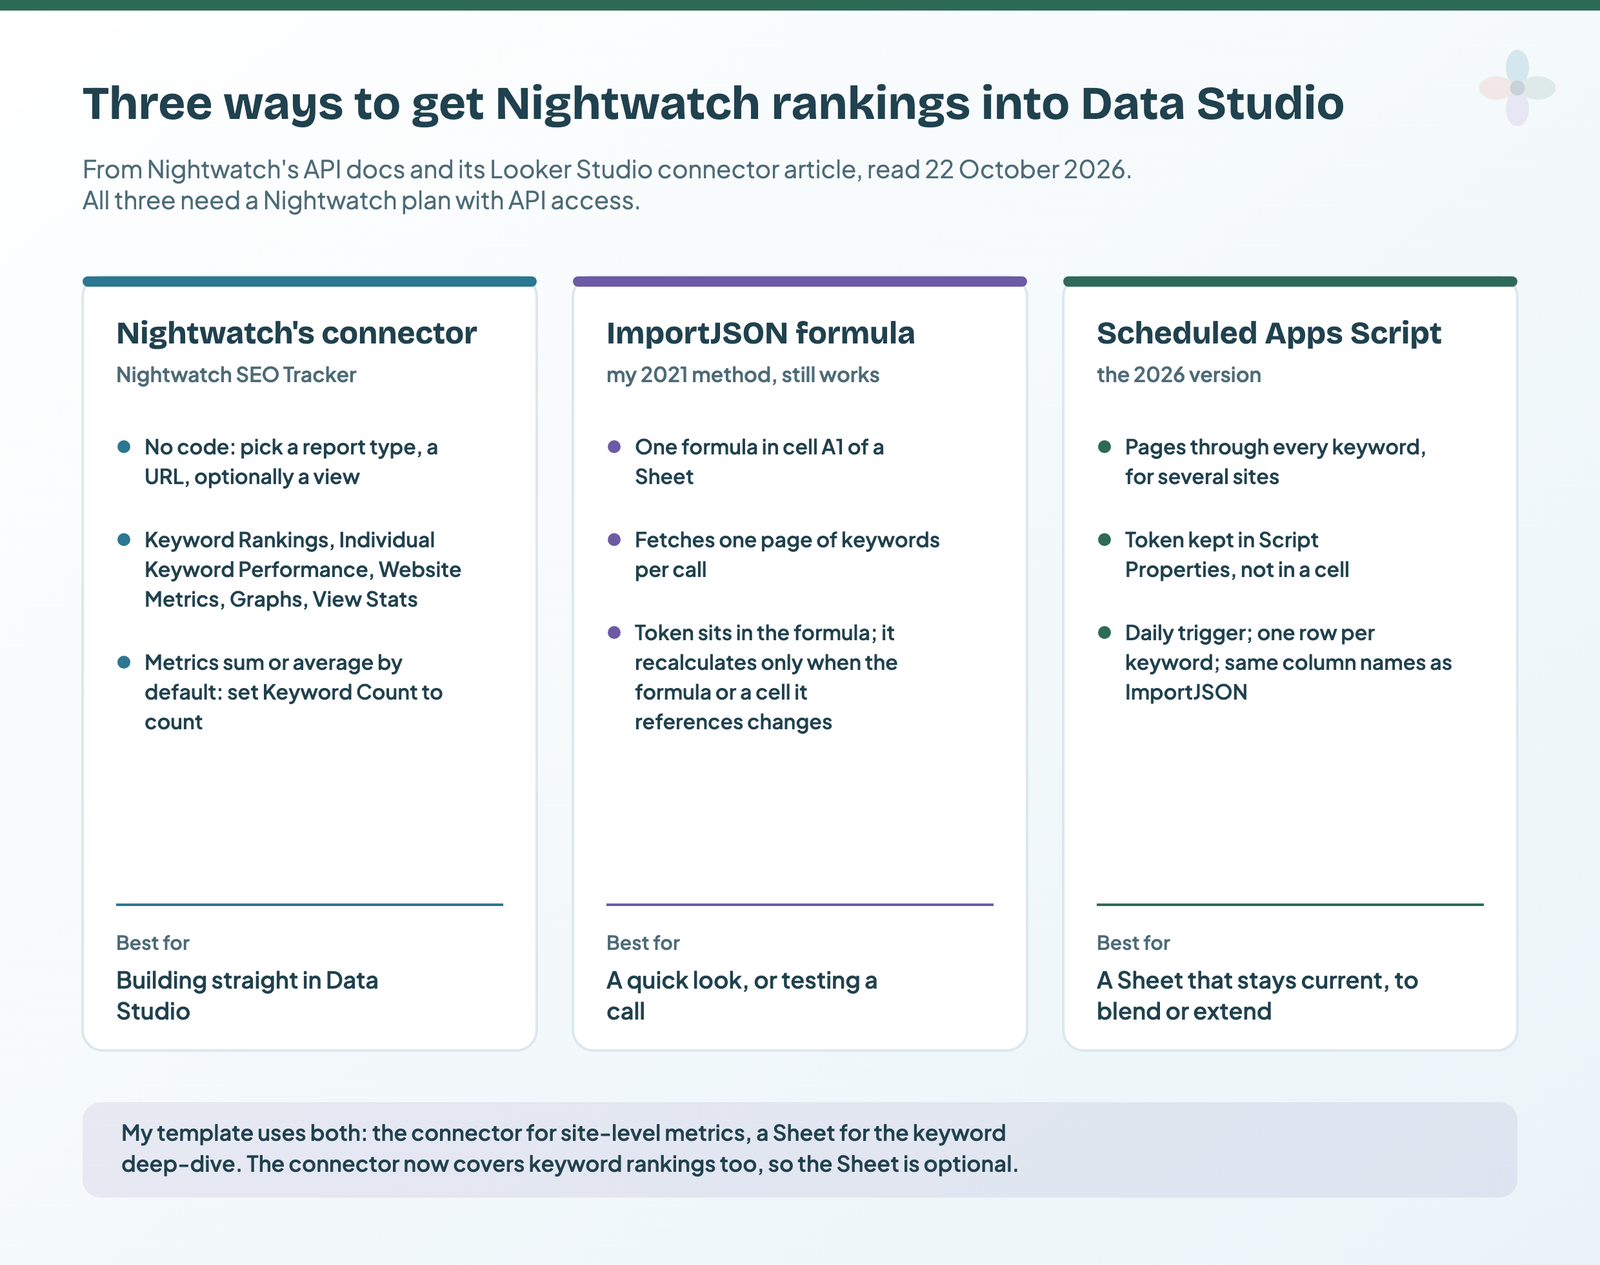Click the 'my 2021 method, still works' subheading
The image size is (1600, 1265).
click(743, 375)
